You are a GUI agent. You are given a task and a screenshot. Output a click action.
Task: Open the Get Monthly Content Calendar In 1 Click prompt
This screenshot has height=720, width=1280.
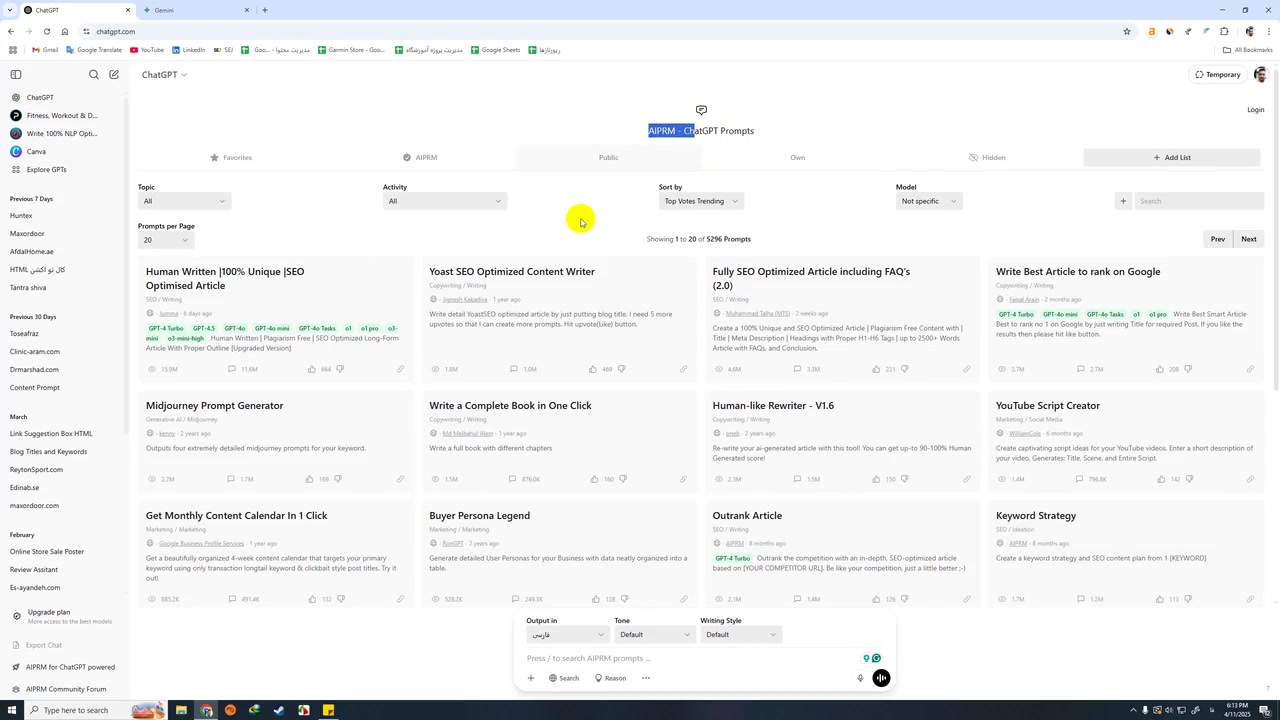[x=236, y=516]
